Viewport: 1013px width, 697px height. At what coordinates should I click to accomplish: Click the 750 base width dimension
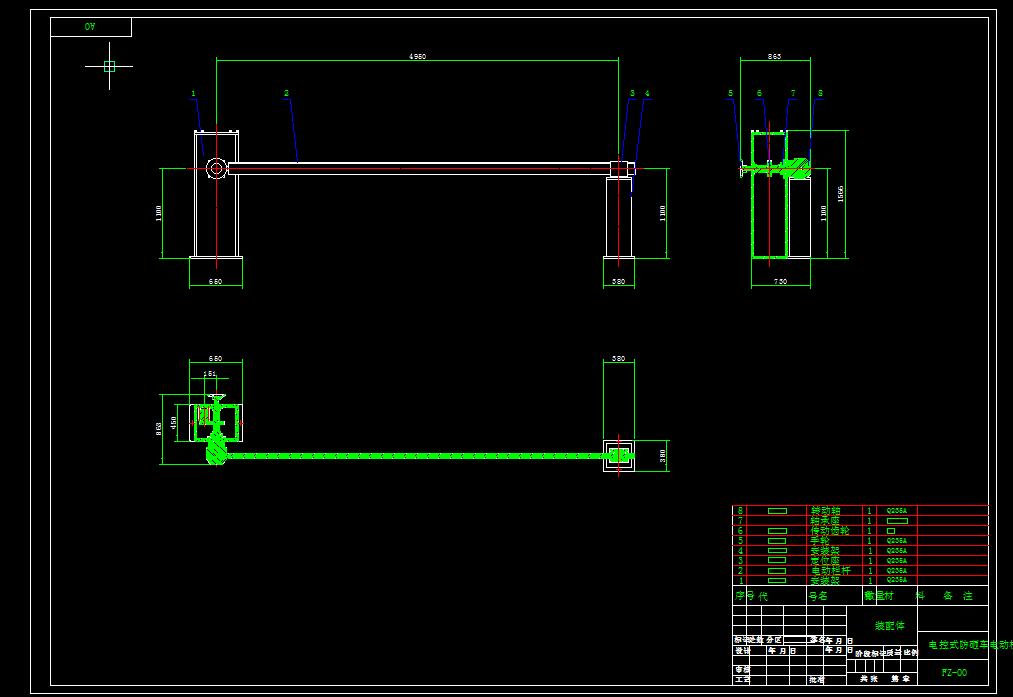click(780, 282)
